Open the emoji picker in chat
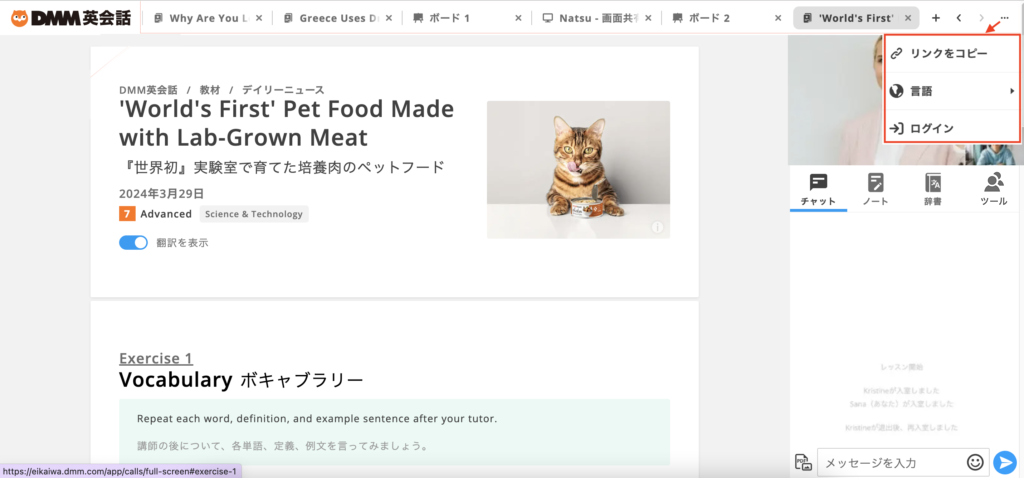This screenshot has width=1024, height=478. [x=975, y=462]
